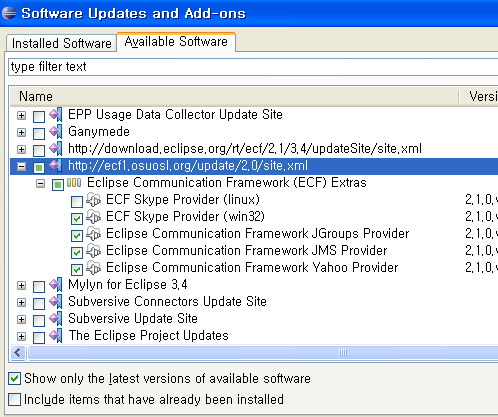The width and height of the screenshot is (498, 417).
Task: Click the horizontal scrollbar thumb
Action: (x=263, y=353)
